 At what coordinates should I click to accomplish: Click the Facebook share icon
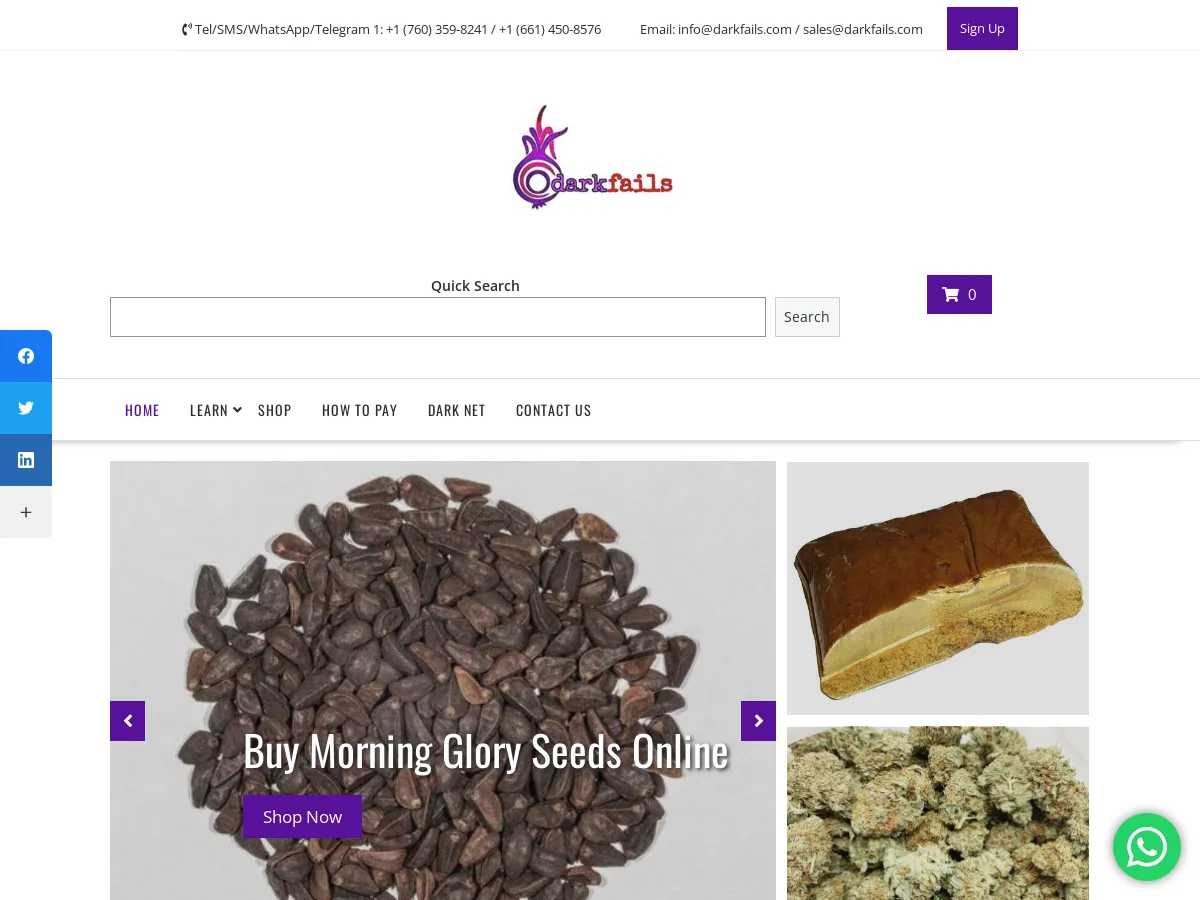26,356
